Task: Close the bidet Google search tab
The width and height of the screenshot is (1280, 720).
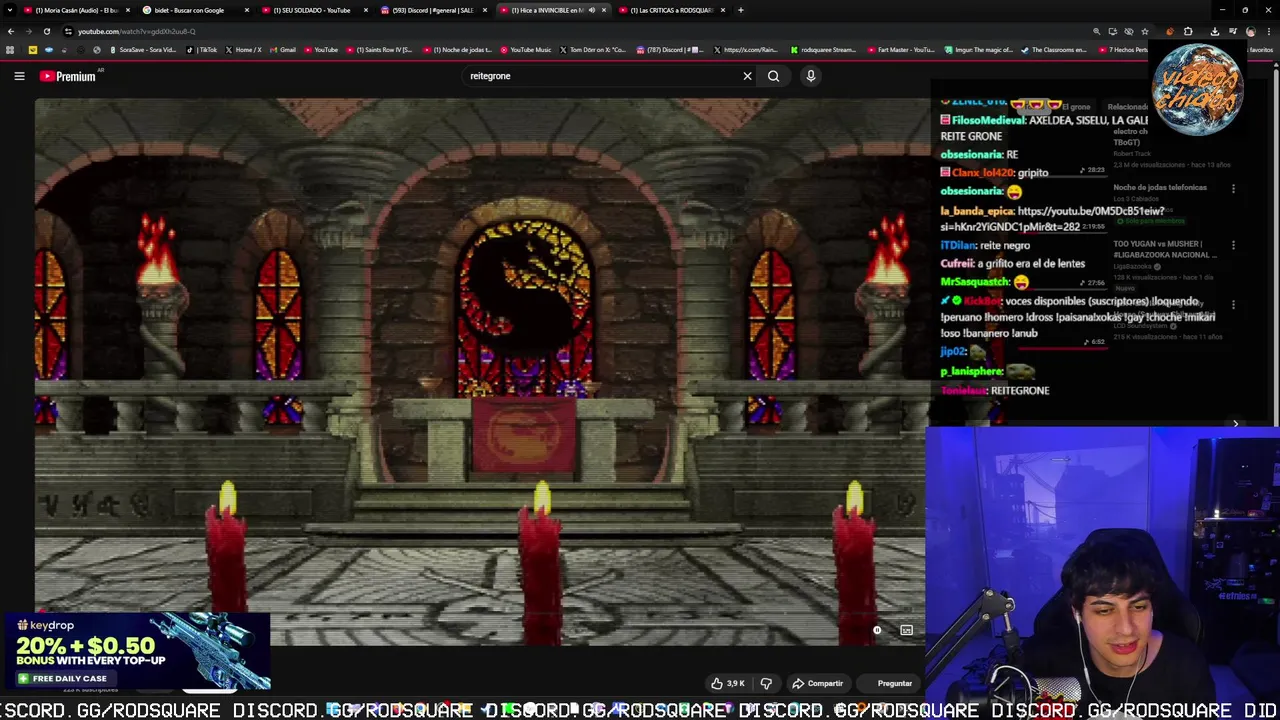Action: (x=247, y=10)
